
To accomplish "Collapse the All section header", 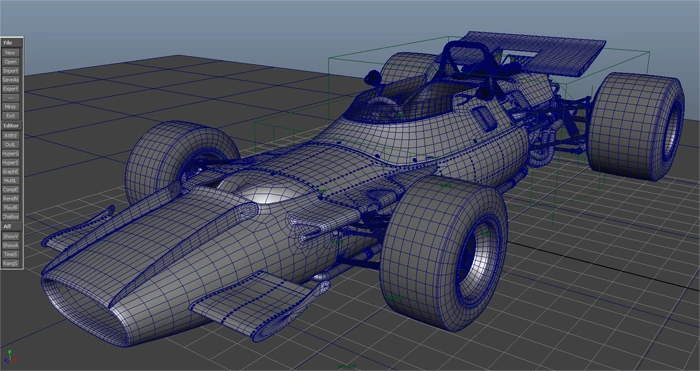I will click(11, 226).
